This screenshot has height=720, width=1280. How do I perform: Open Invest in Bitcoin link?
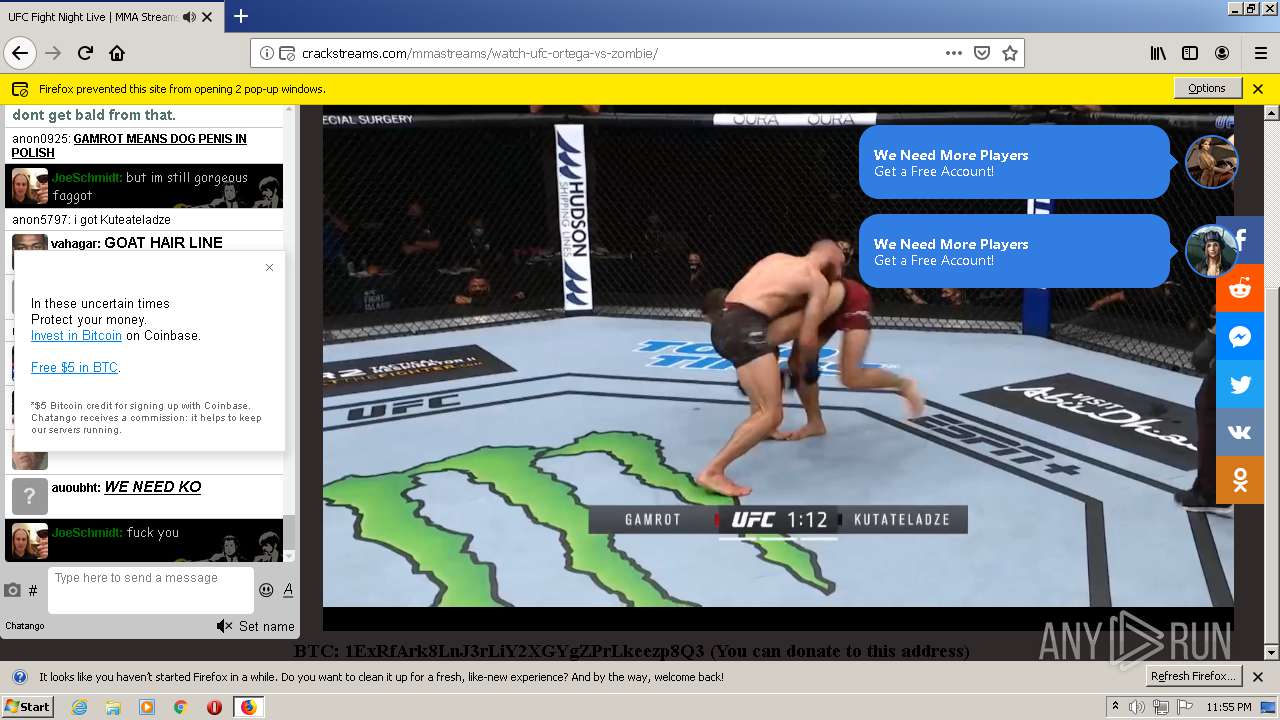coord(76,335)
